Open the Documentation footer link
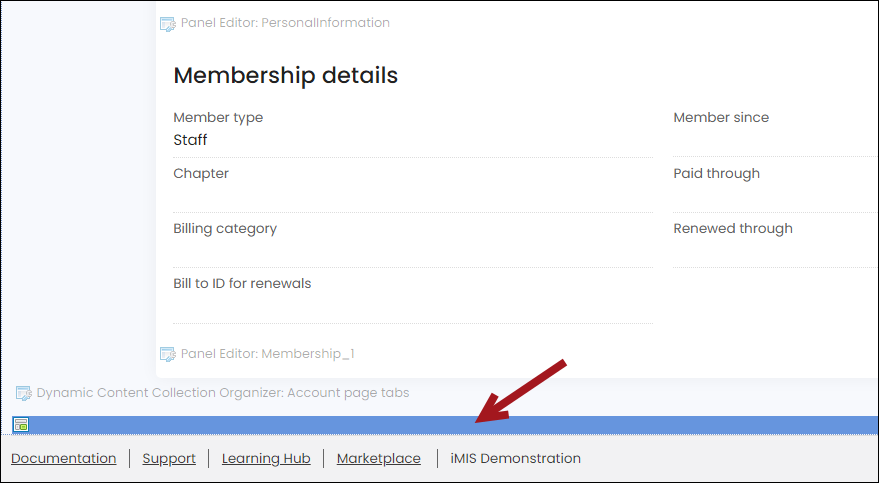 (x=64, y=458)
